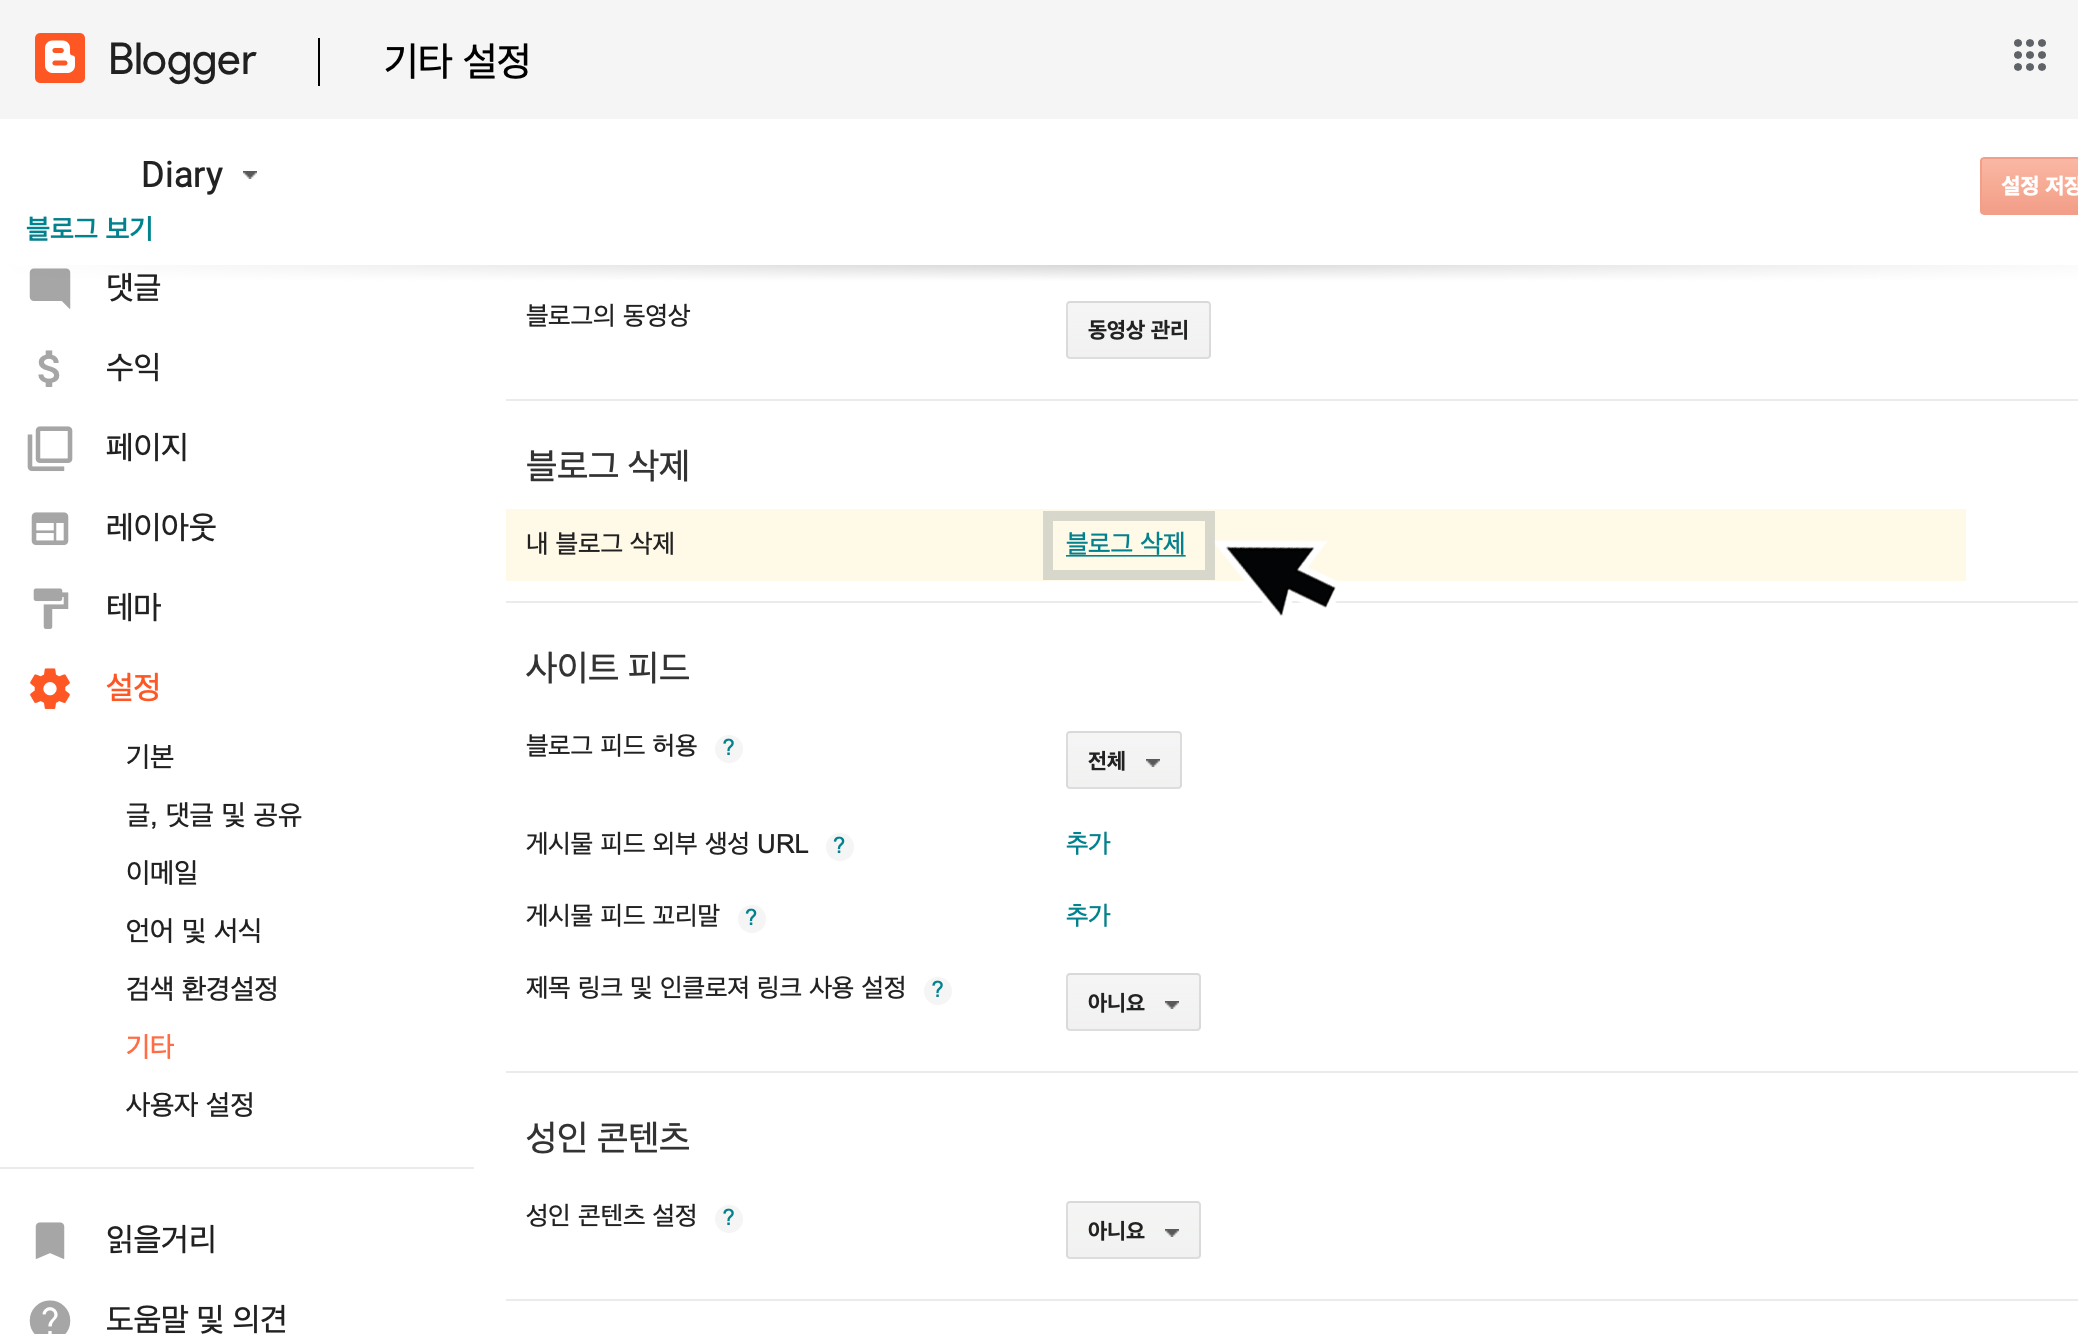This screenshot has width=2078, height=1334.
Task: Open 아니요 dropdown for 제목 링크 setting
Action: (x=1132, y=1003)
